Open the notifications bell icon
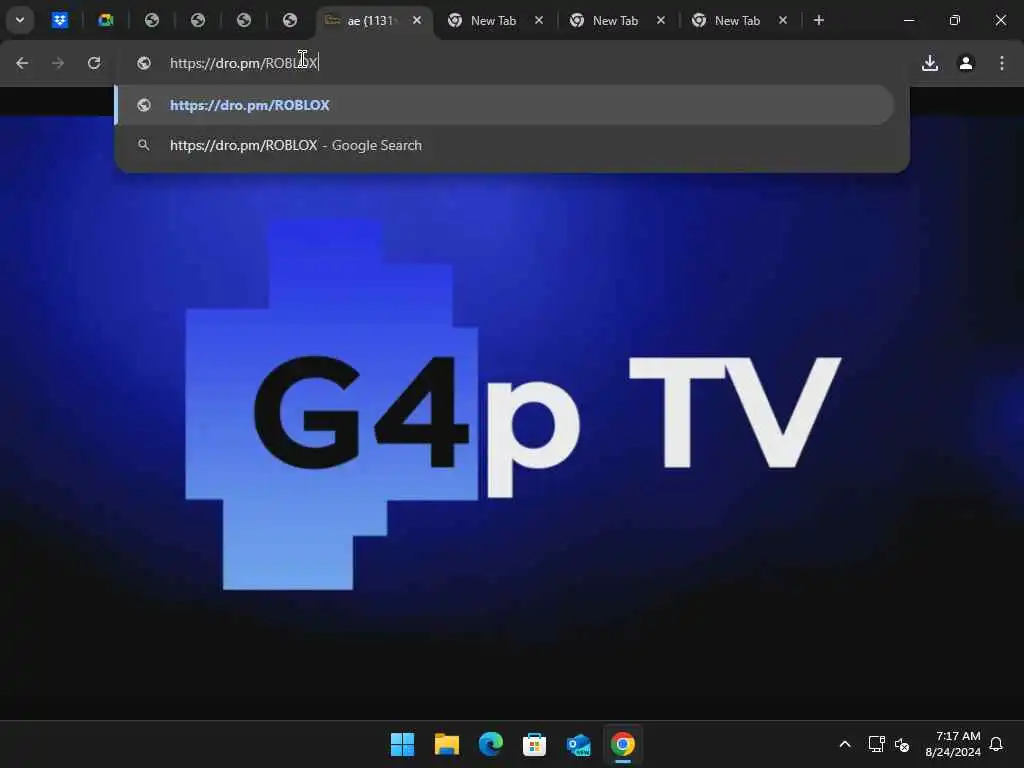Screen dimensions: 1024x768 coord(997,744)
